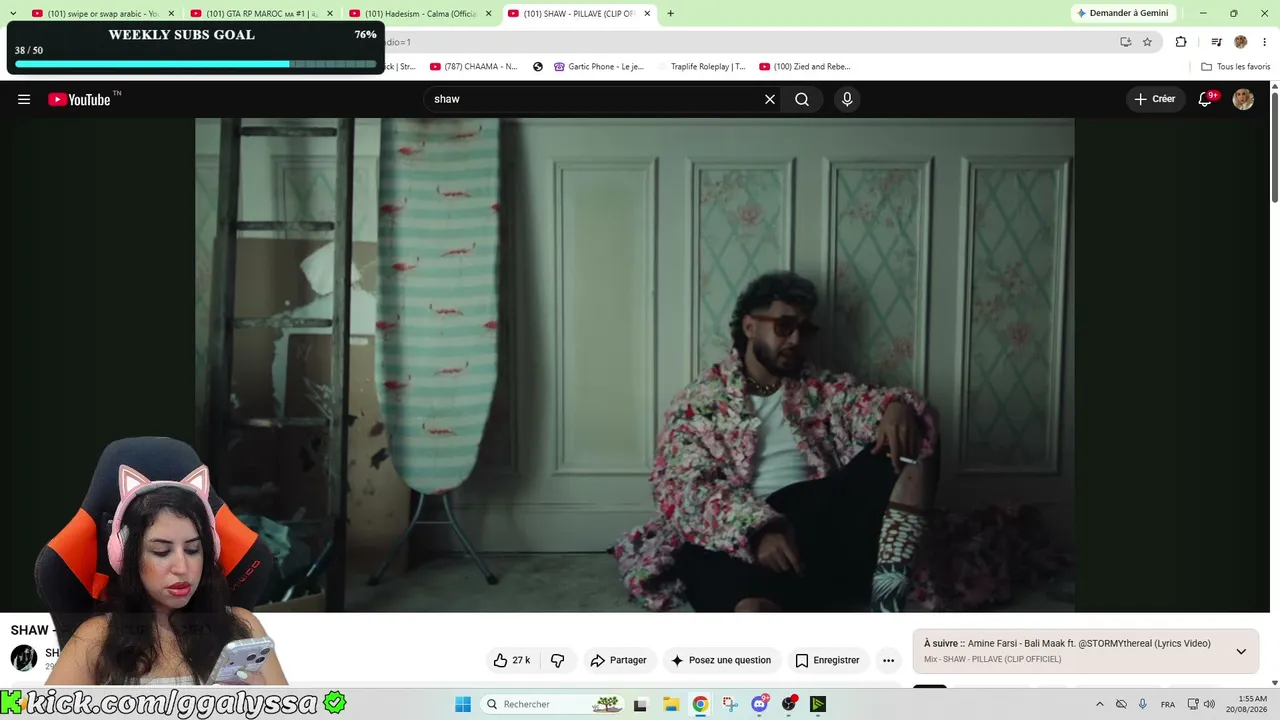The width and height of the screenshot is (1280, 720).
Task: Expand the À suivre mix playlist panel
Action: coord(1241,651)
